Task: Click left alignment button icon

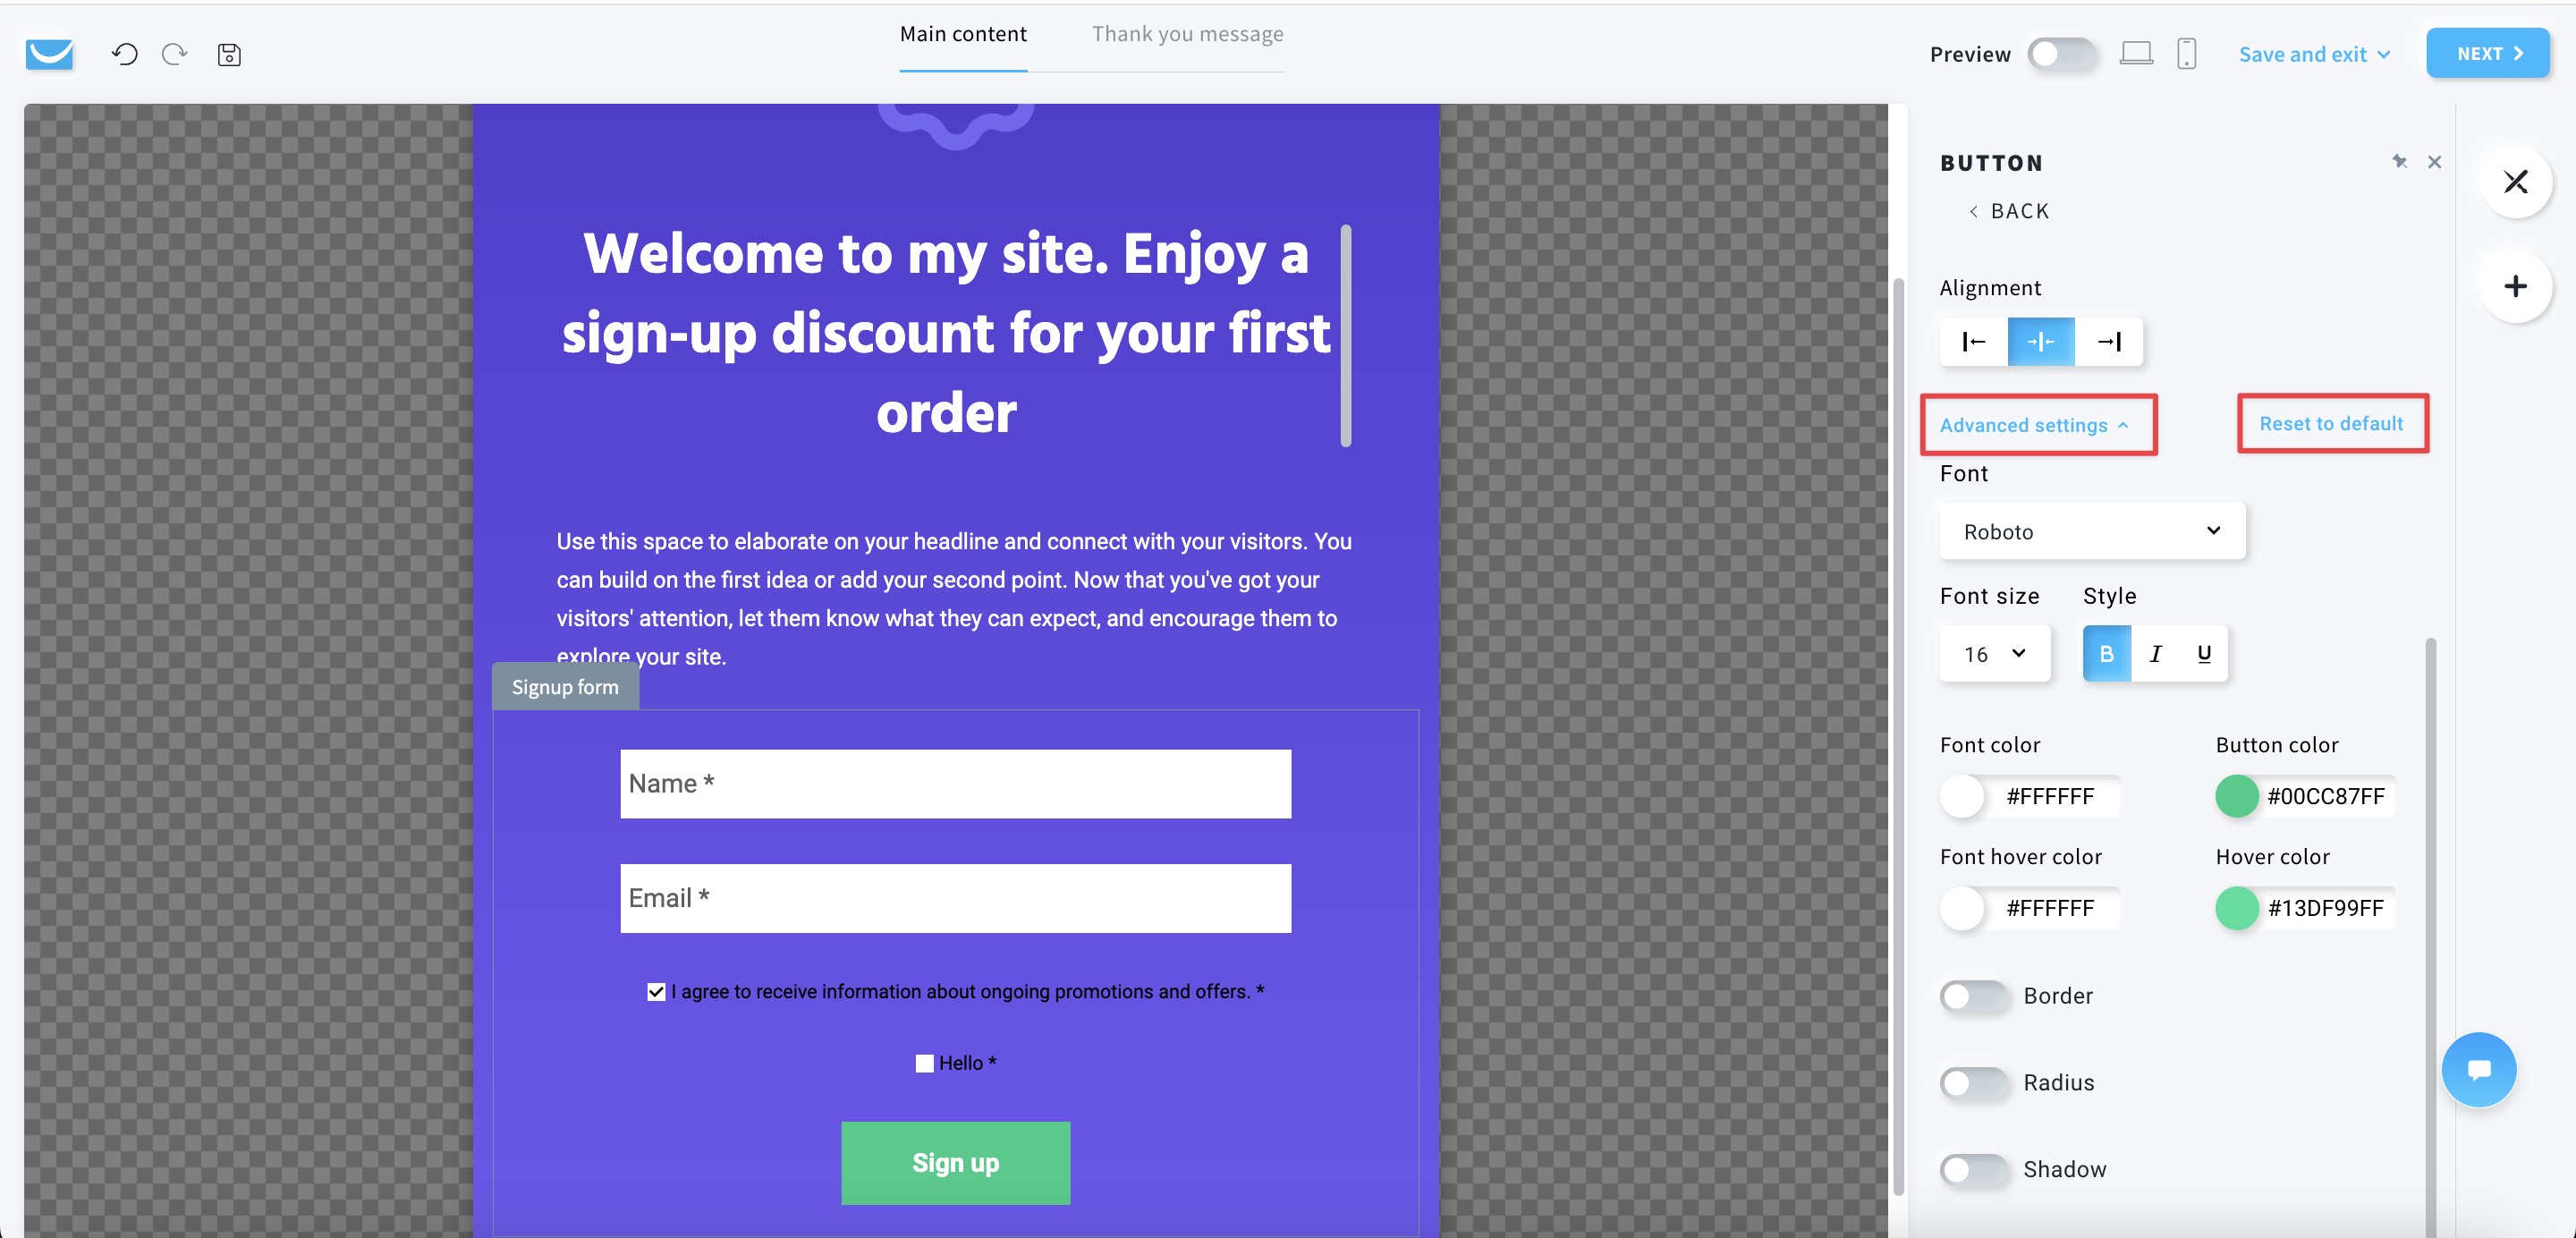Action: [x=1975, y=340]
